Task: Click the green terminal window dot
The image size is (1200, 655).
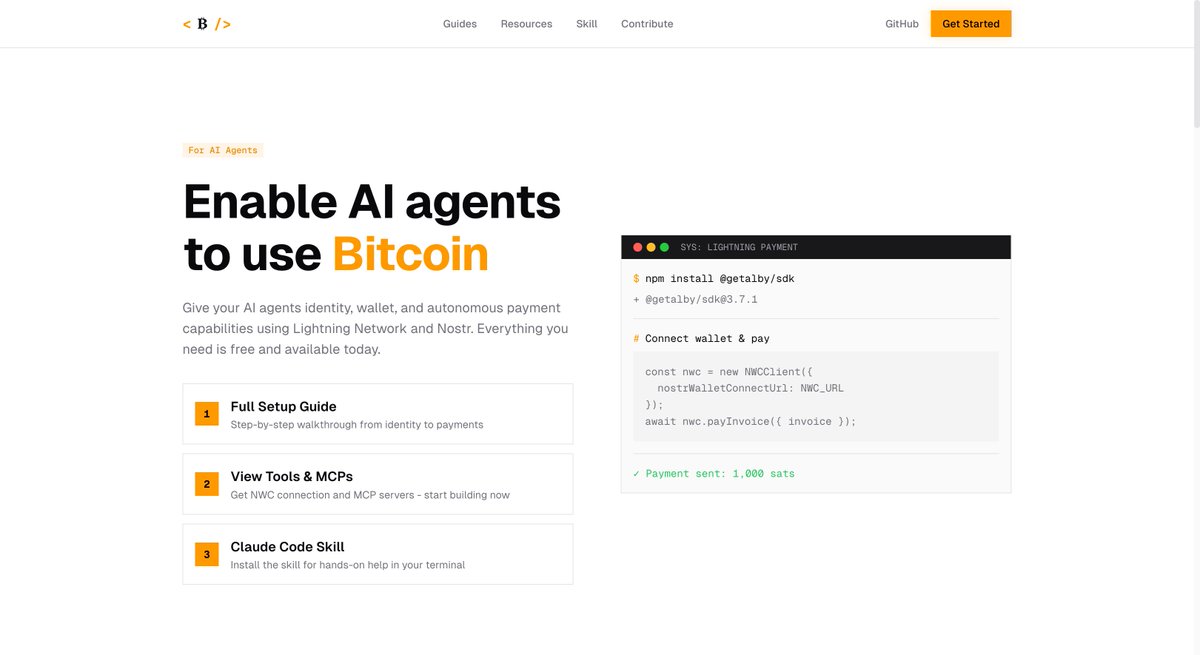Action: point(664,247)
